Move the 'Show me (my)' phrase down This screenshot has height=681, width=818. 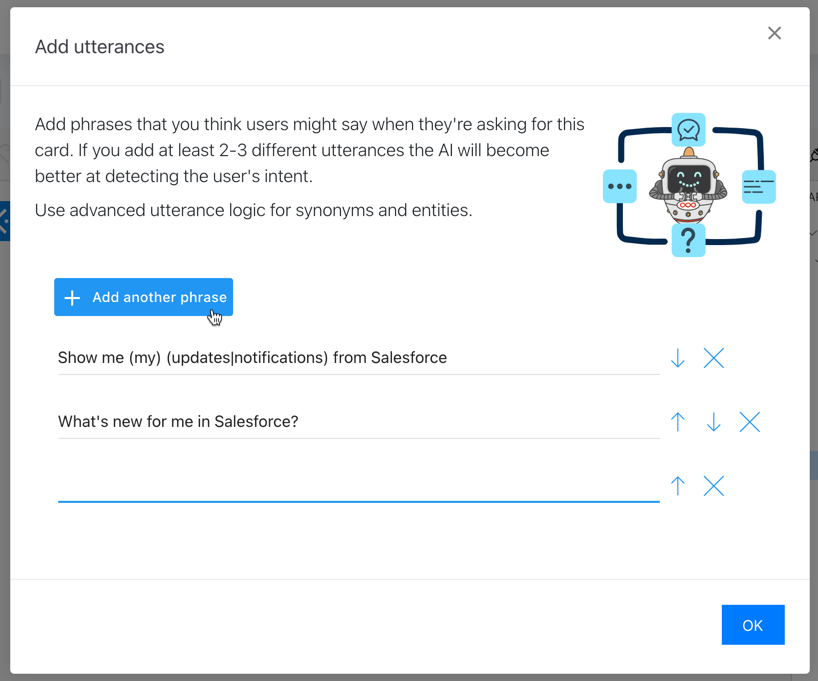[x=678, y=358]
